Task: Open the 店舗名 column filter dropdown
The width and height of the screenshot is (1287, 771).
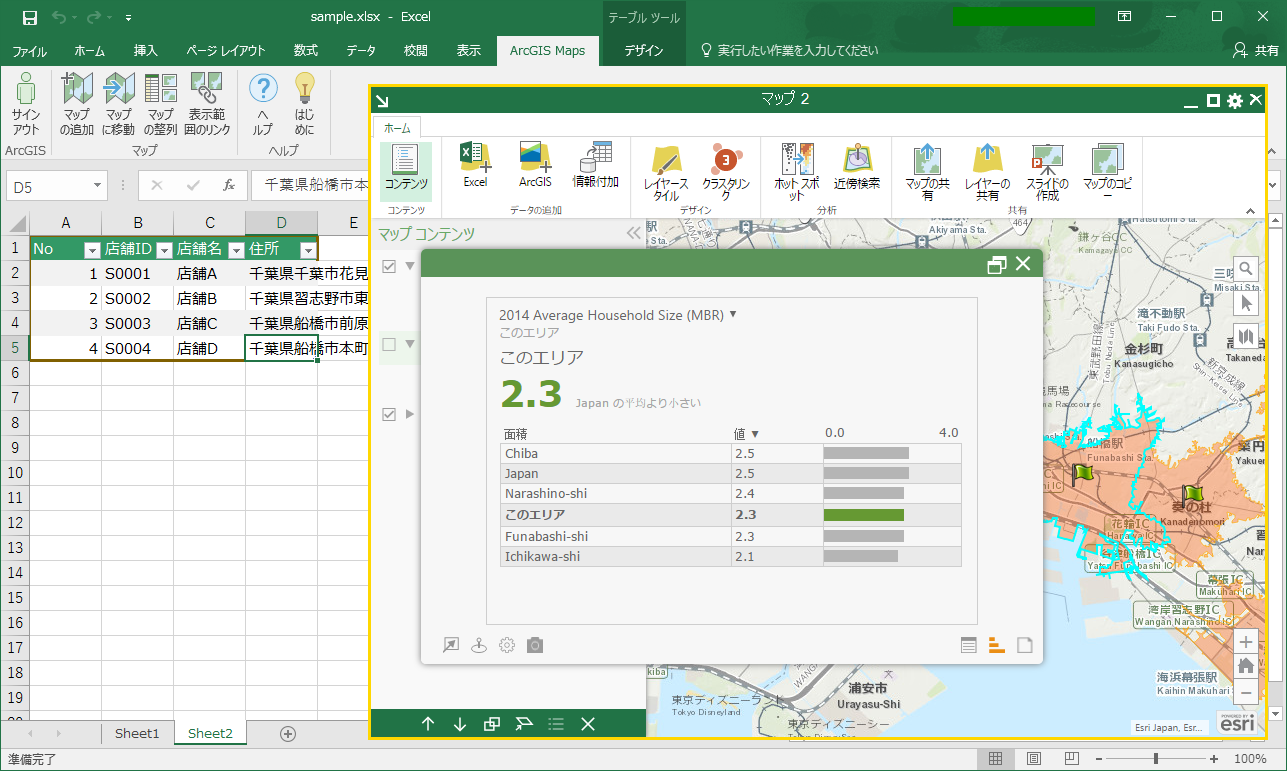Action: (x=236, y=250)
